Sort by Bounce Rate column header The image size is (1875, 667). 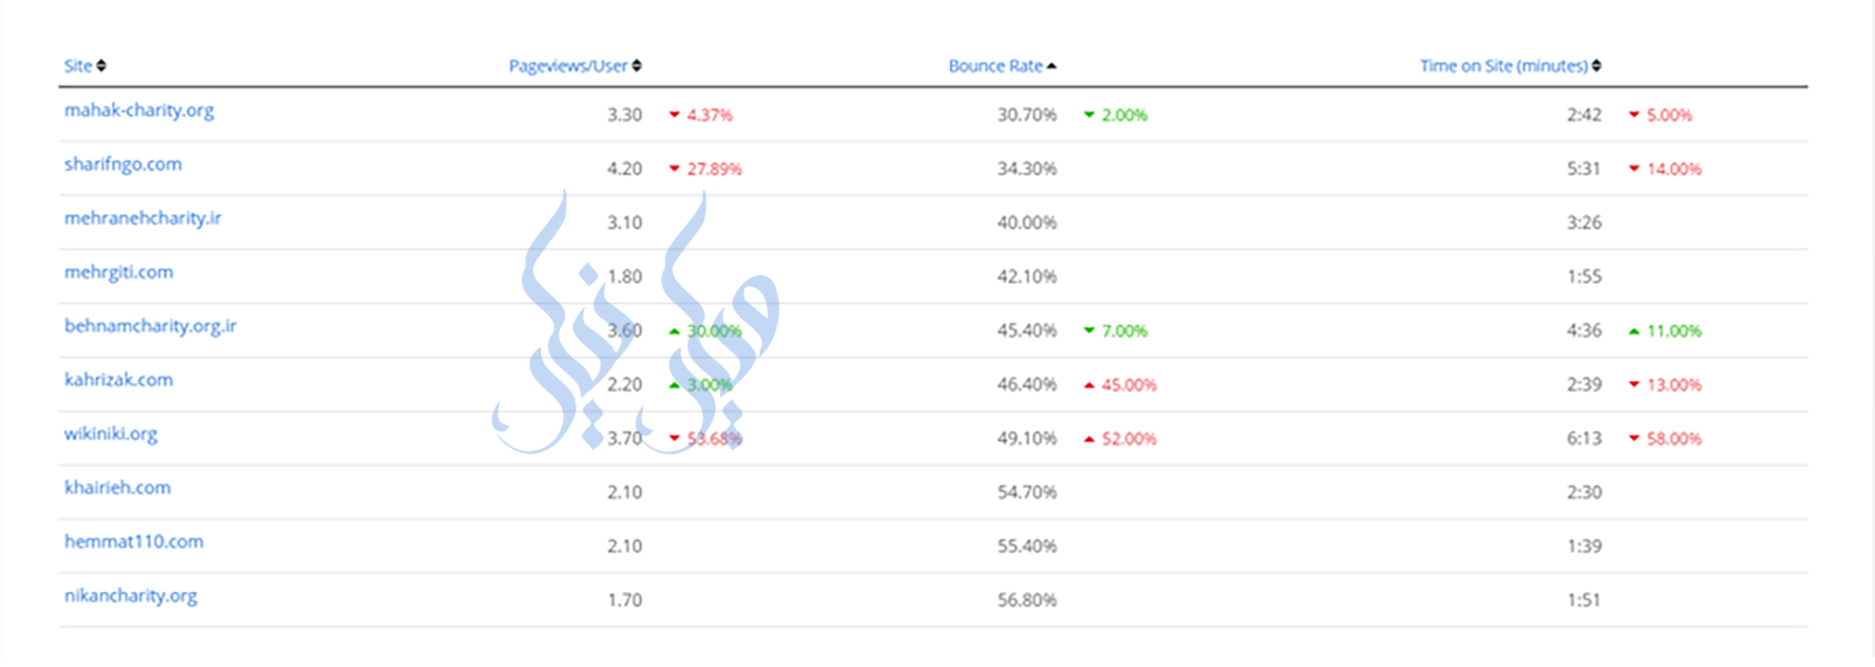tap(995, 66)
